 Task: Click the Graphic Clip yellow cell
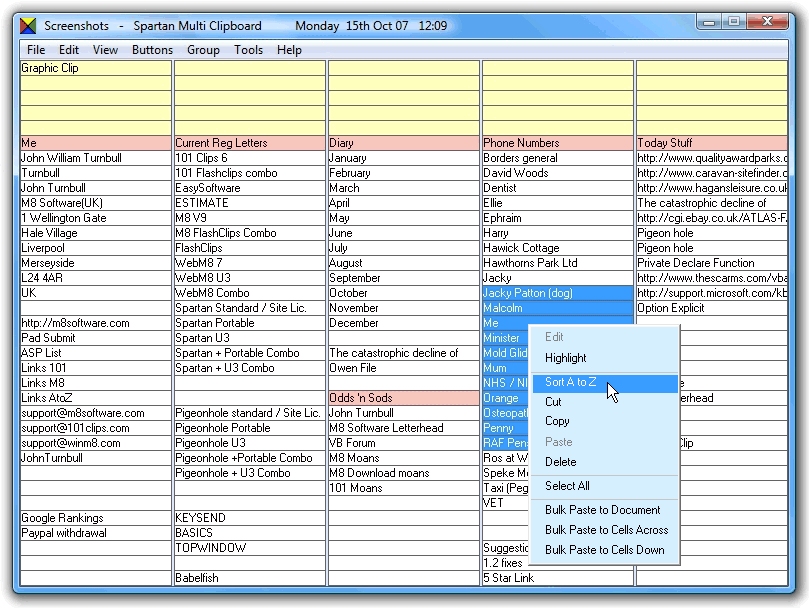pyautogui.click(x=95, y=68)
